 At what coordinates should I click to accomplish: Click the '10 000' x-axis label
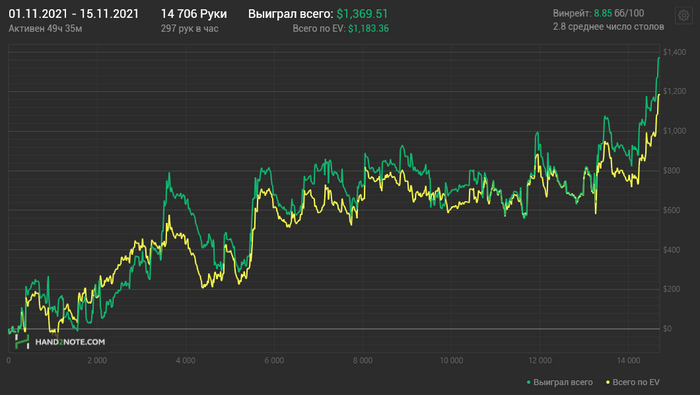pos(451,361)
